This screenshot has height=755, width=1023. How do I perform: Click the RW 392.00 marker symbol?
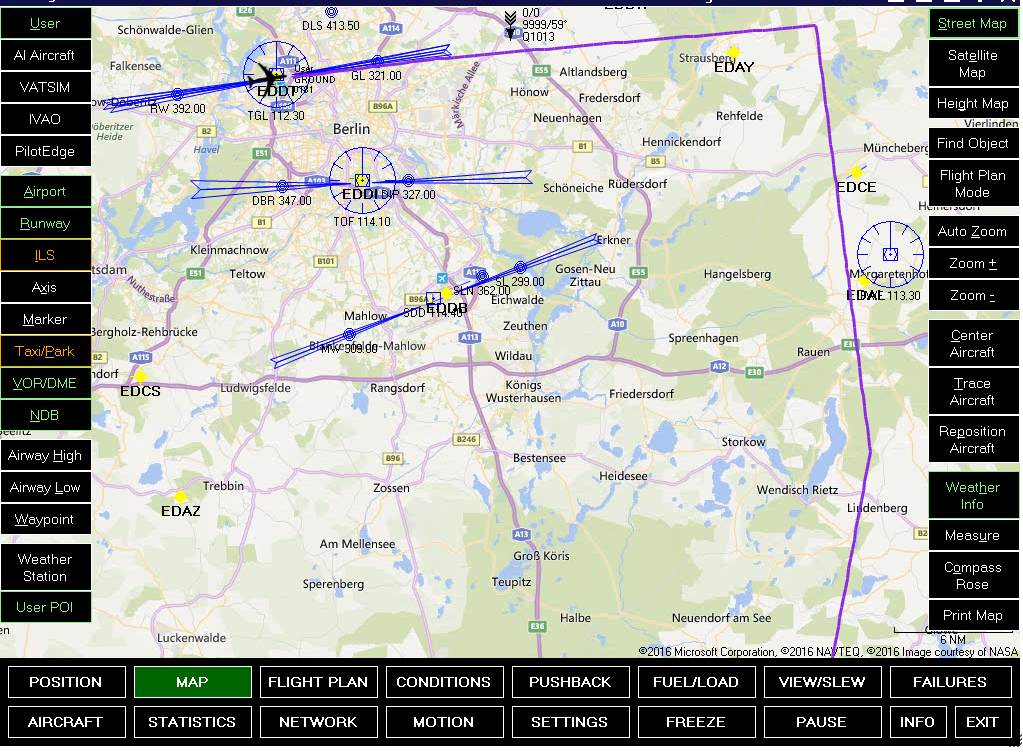[x=177, y=95]
